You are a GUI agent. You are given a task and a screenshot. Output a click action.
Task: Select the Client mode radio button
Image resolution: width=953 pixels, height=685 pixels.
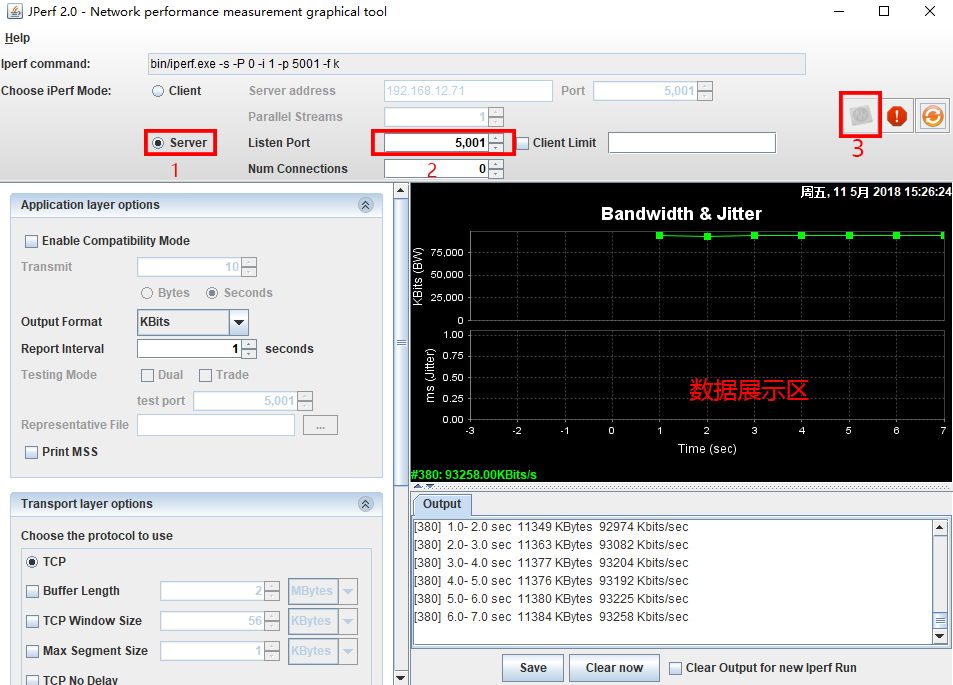coord(158,91)
